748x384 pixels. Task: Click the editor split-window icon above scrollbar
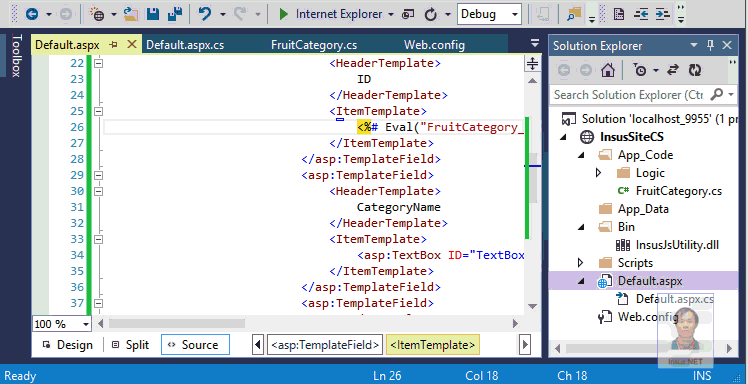coord(532,63)
